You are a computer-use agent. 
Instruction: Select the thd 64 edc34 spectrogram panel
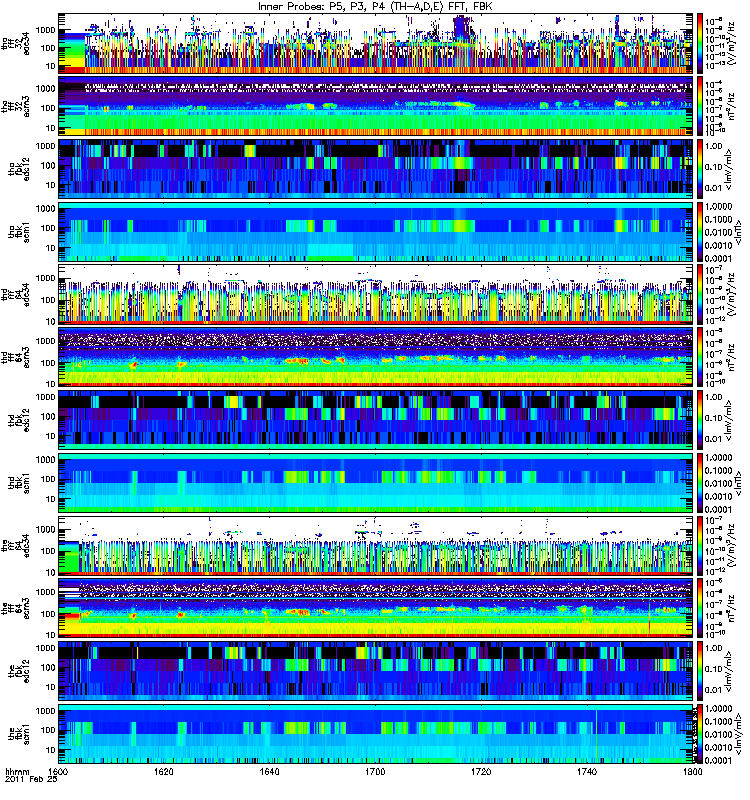point(376,294)
